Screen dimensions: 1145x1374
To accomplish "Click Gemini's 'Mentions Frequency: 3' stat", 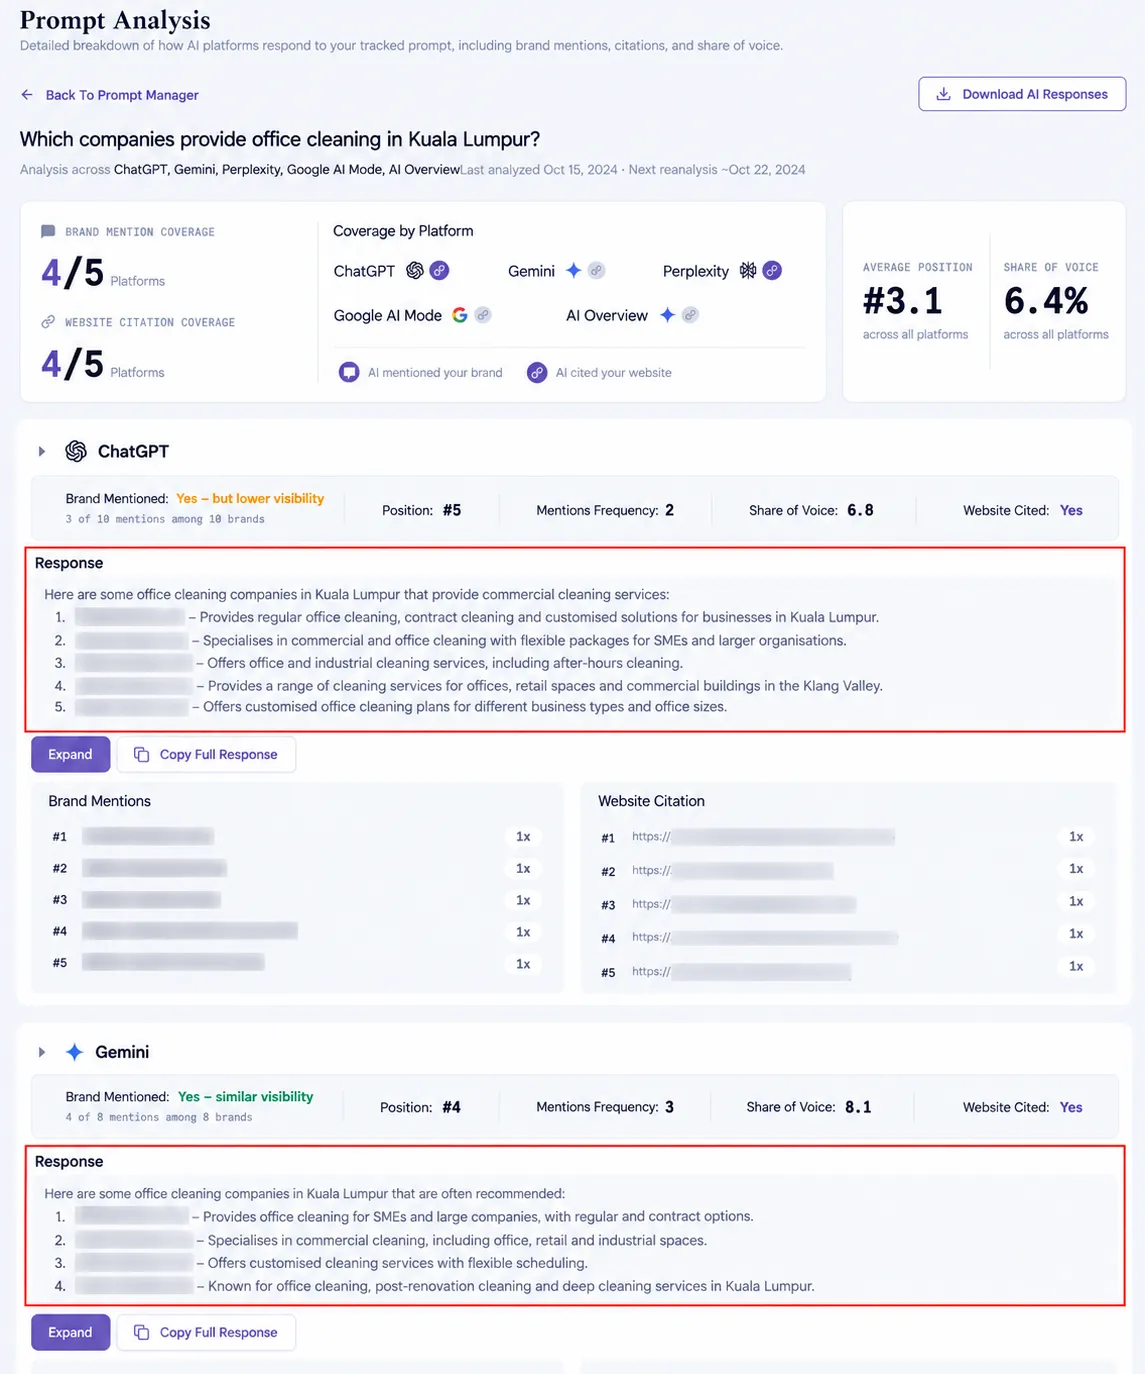I will 605,1107.
